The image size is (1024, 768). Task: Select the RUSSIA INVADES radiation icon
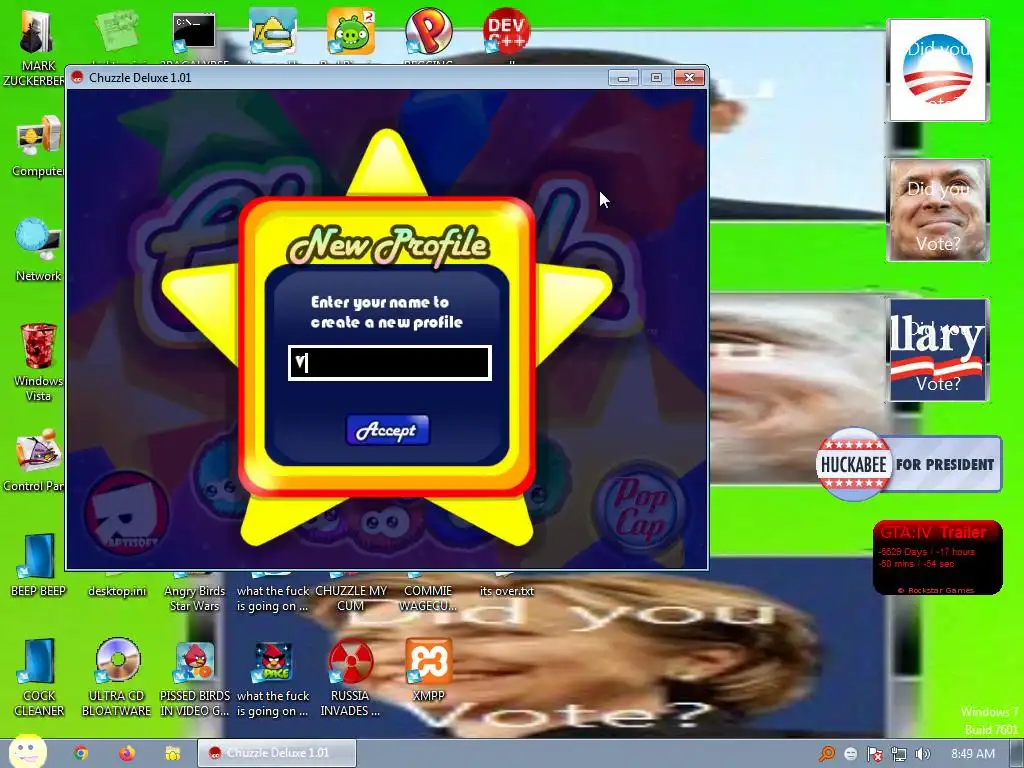[351, 661]
